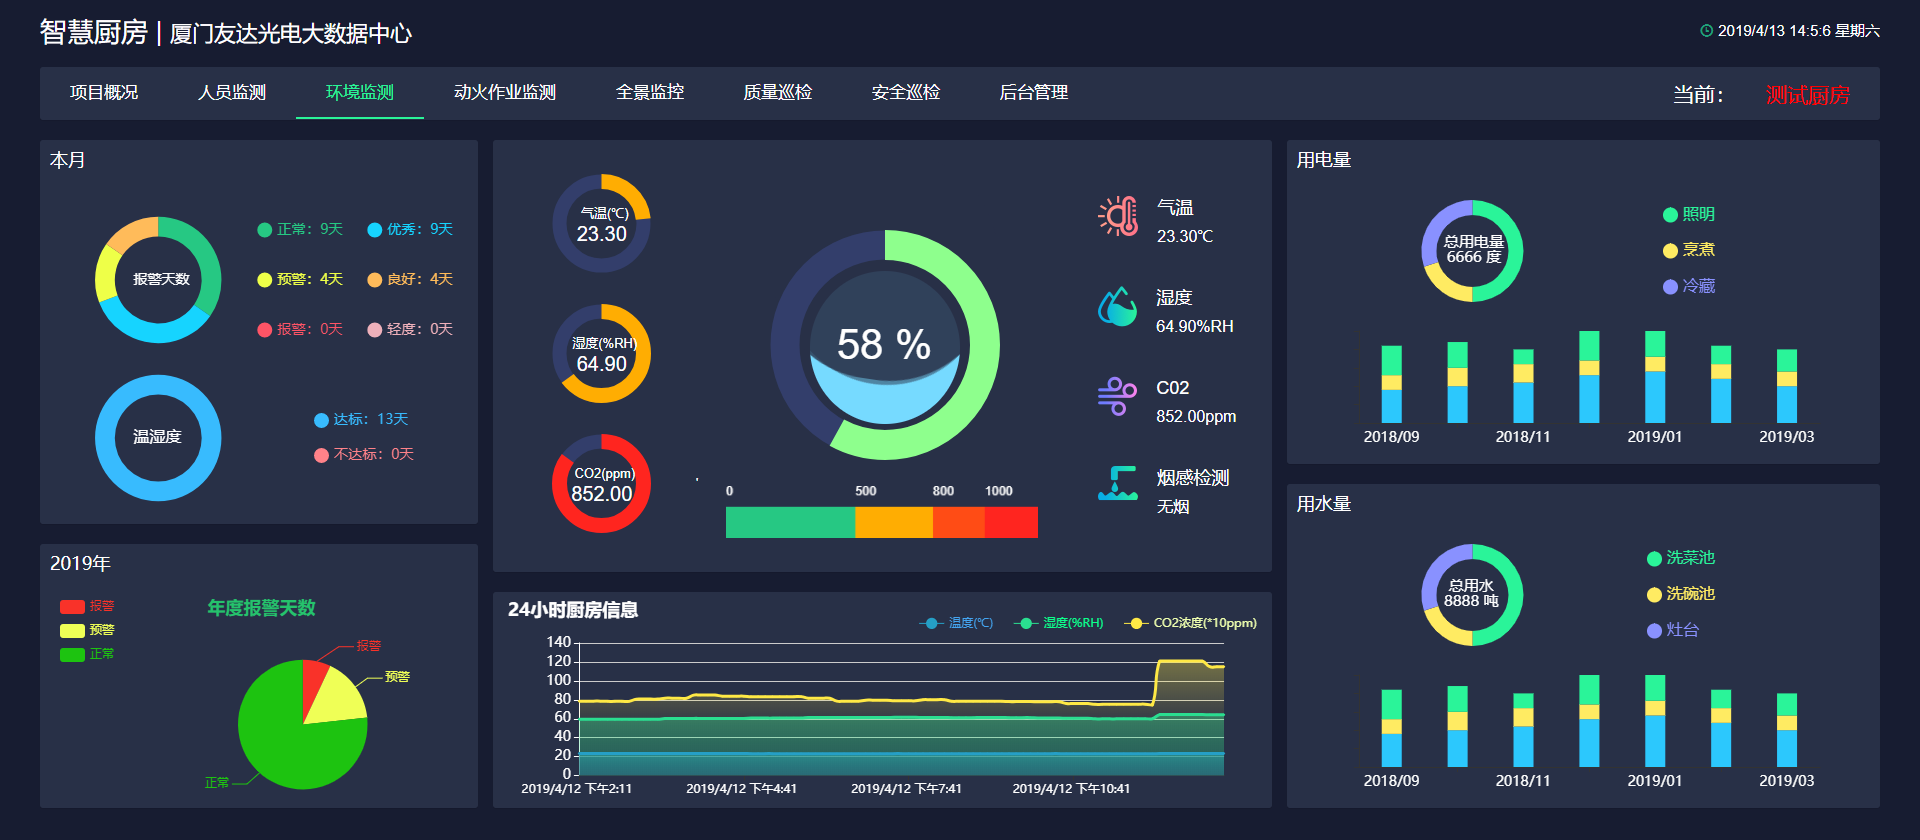Open the 人员监测 tab
This screenshot has width=1920, height=840.
(x=232, y=93)
